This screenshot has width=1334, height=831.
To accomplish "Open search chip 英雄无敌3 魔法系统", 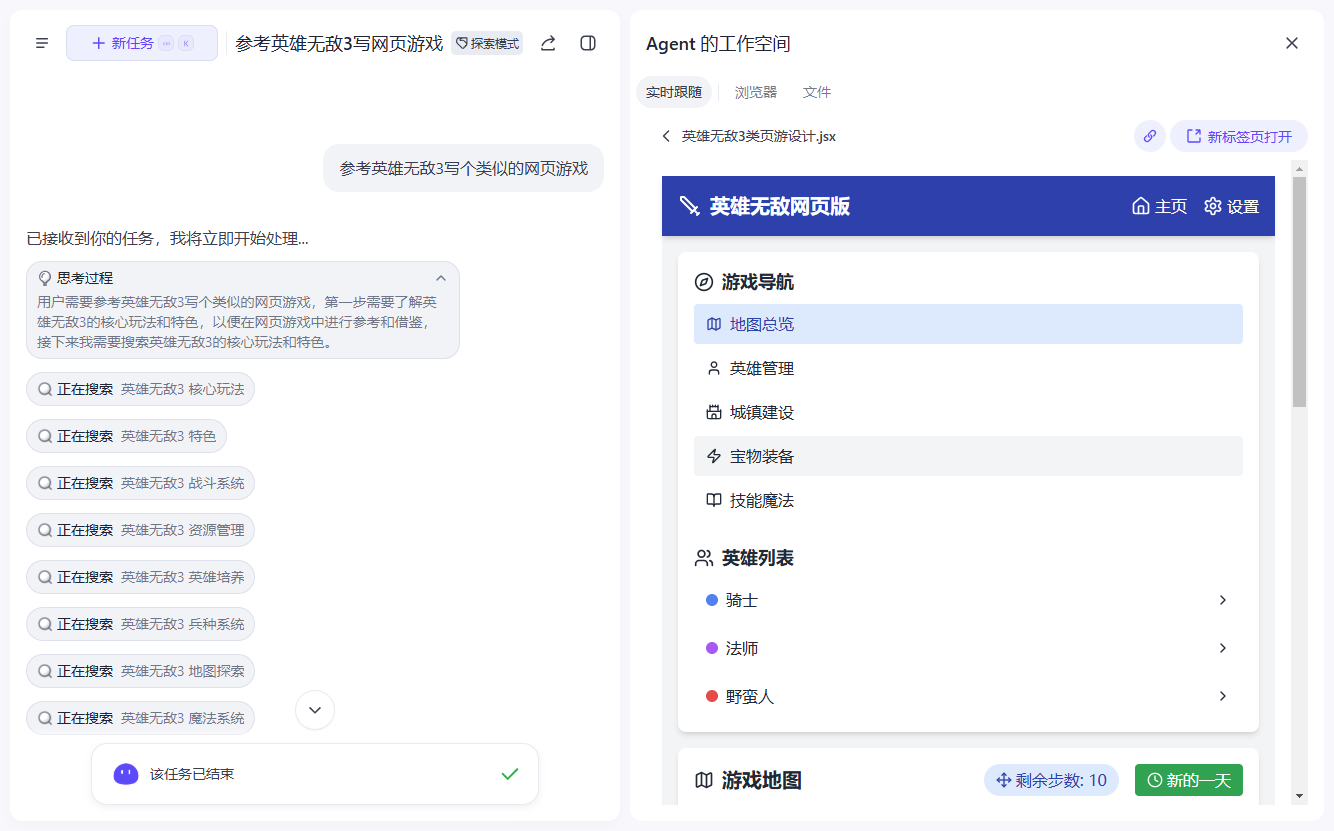I will pyautogui.click(x=141, y=718).
